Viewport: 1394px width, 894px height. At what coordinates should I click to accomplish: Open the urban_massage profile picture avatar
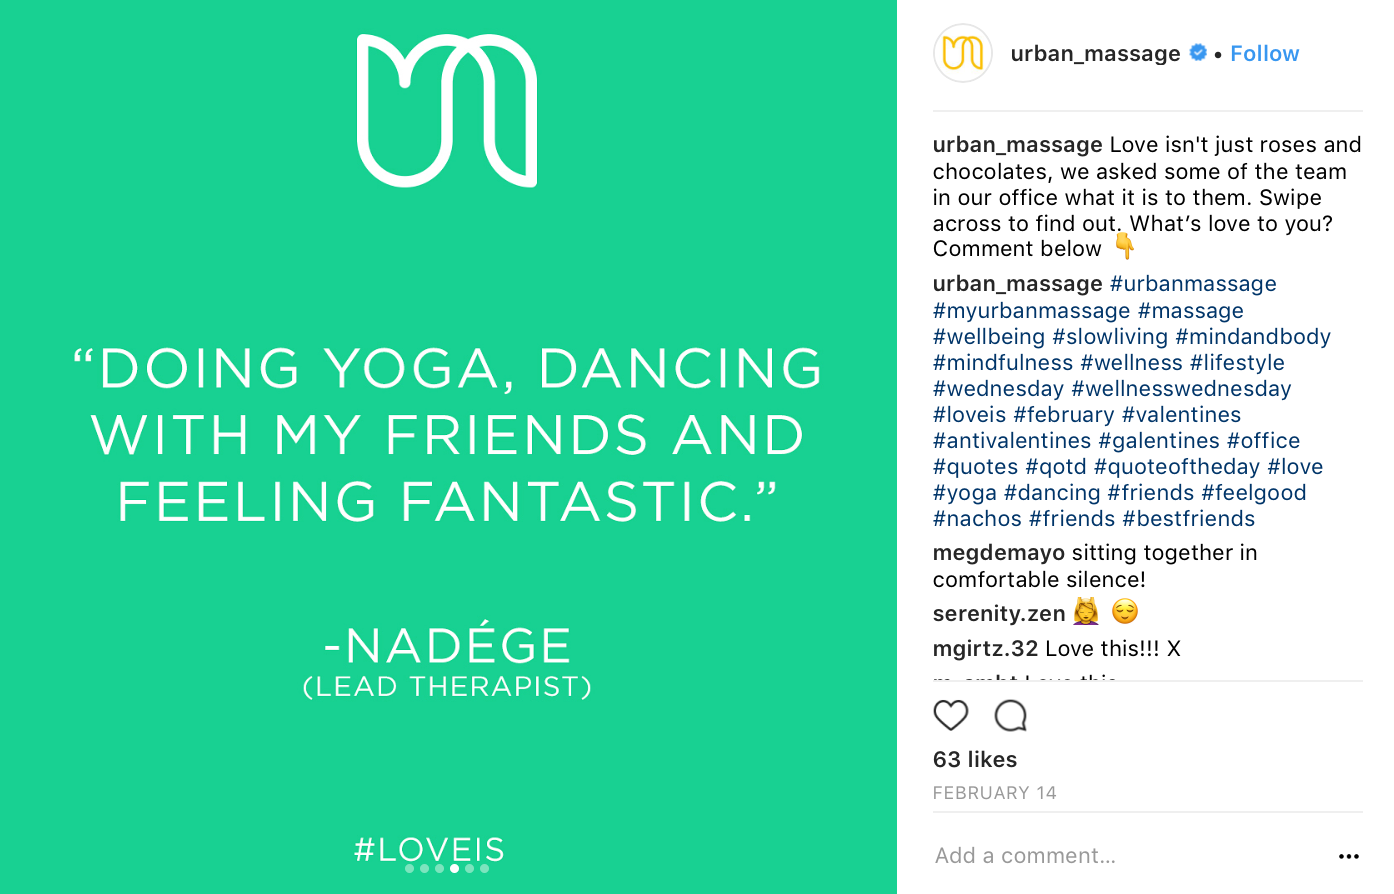tap(962, 53)
